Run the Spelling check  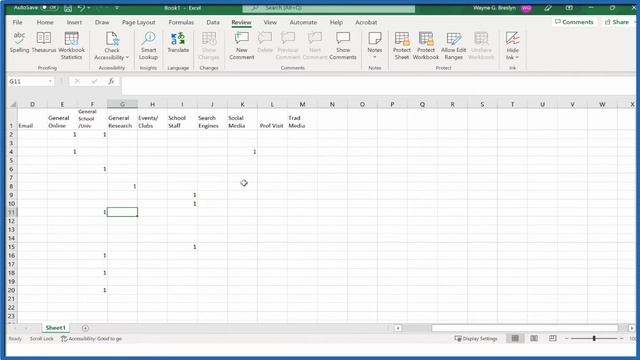19,42
